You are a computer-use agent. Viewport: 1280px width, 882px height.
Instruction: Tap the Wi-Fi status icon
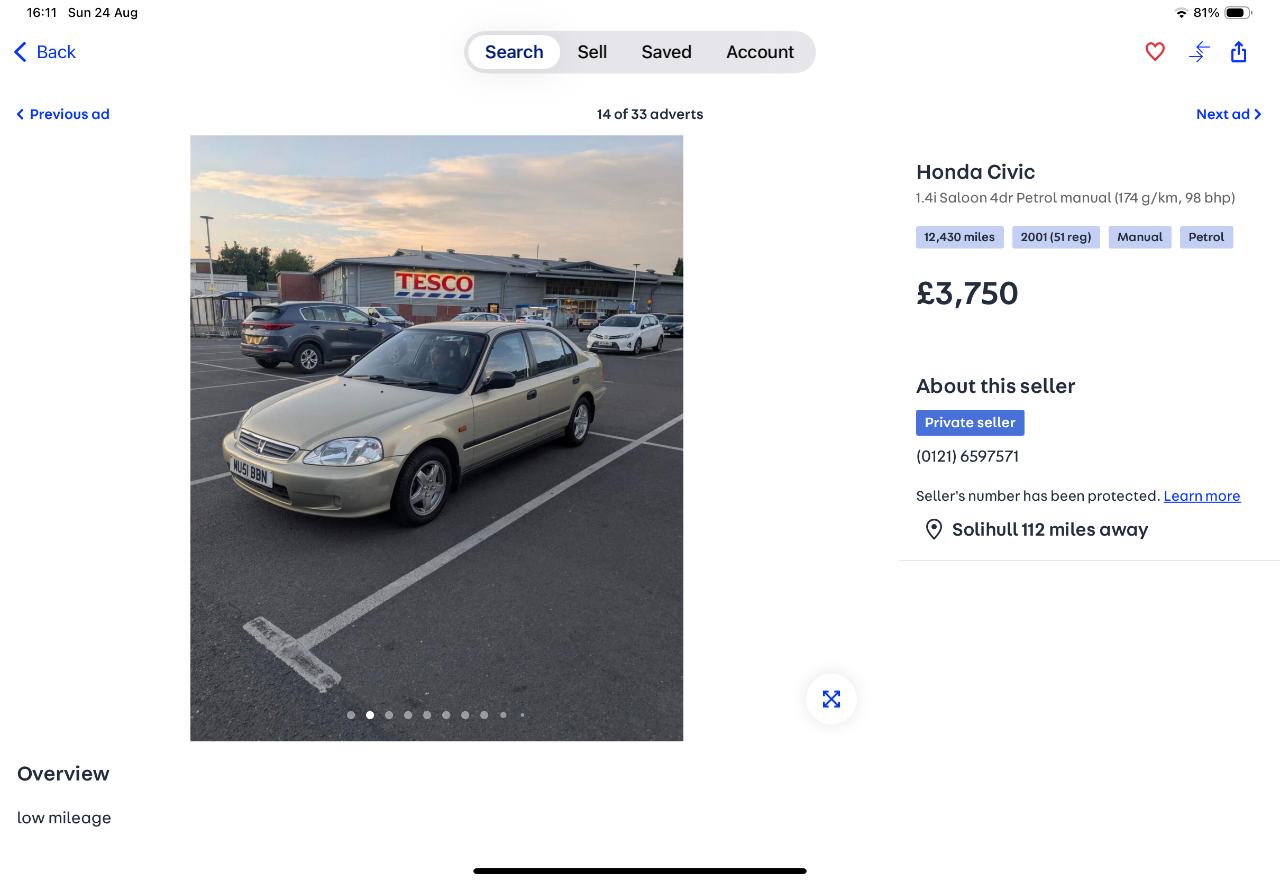[x=1181, y=13]
